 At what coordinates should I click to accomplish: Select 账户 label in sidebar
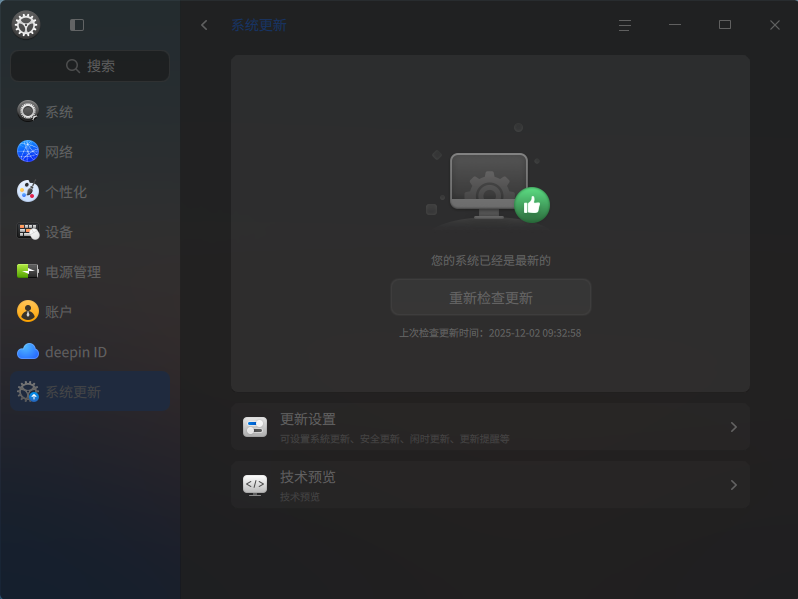click(58, 312)
